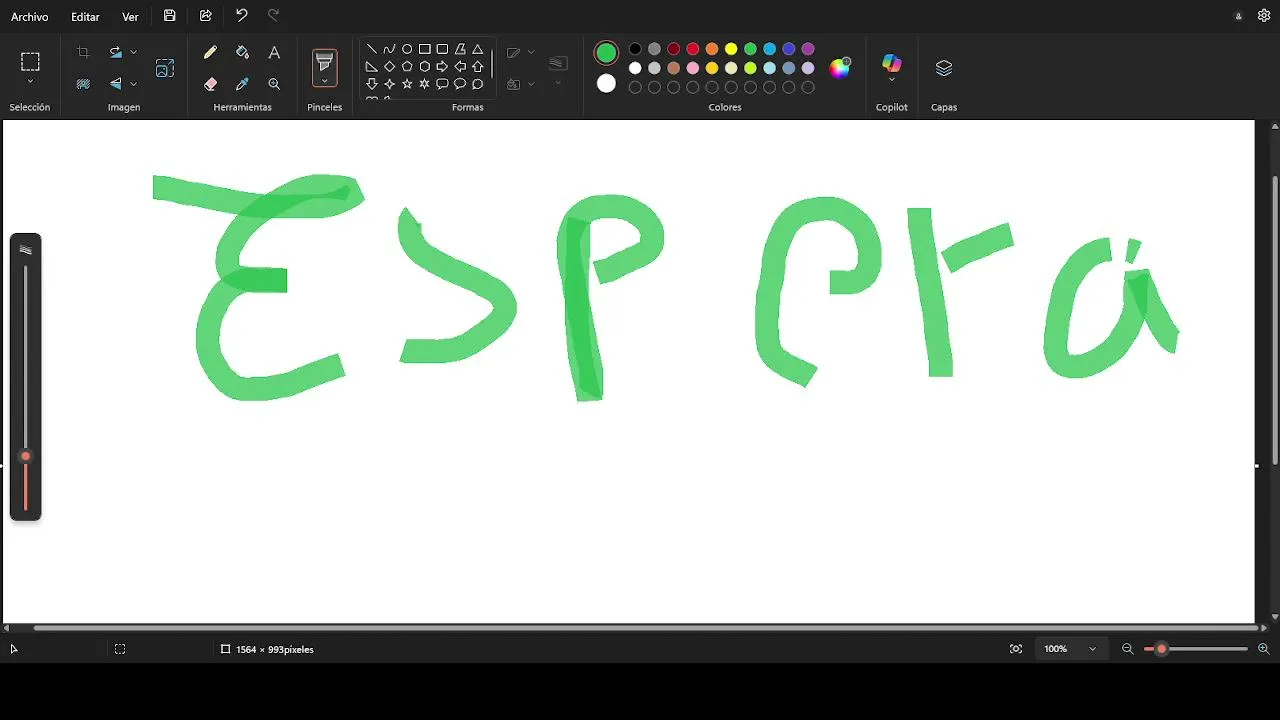
Task: Undo the last stroke
Action: (241, 16)
